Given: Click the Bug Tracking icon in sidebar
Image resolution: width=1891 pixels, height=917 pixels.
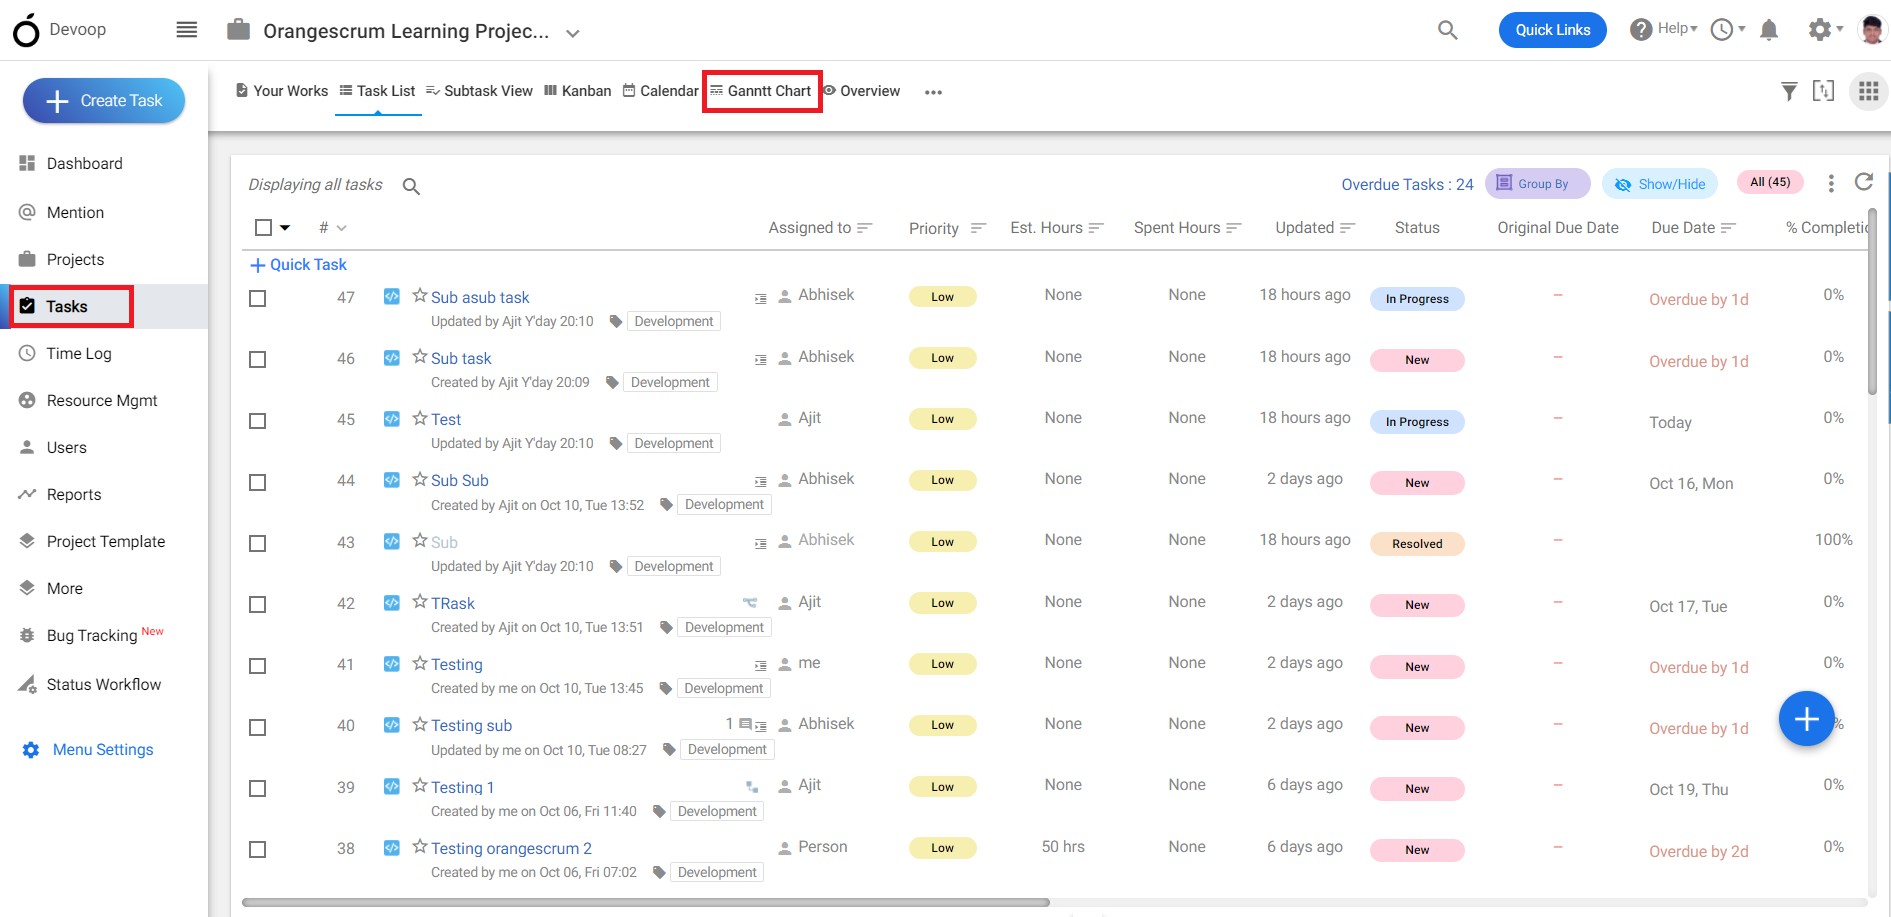Looking at the screenshot, I should pyautogui.click(x=27, y=635).
